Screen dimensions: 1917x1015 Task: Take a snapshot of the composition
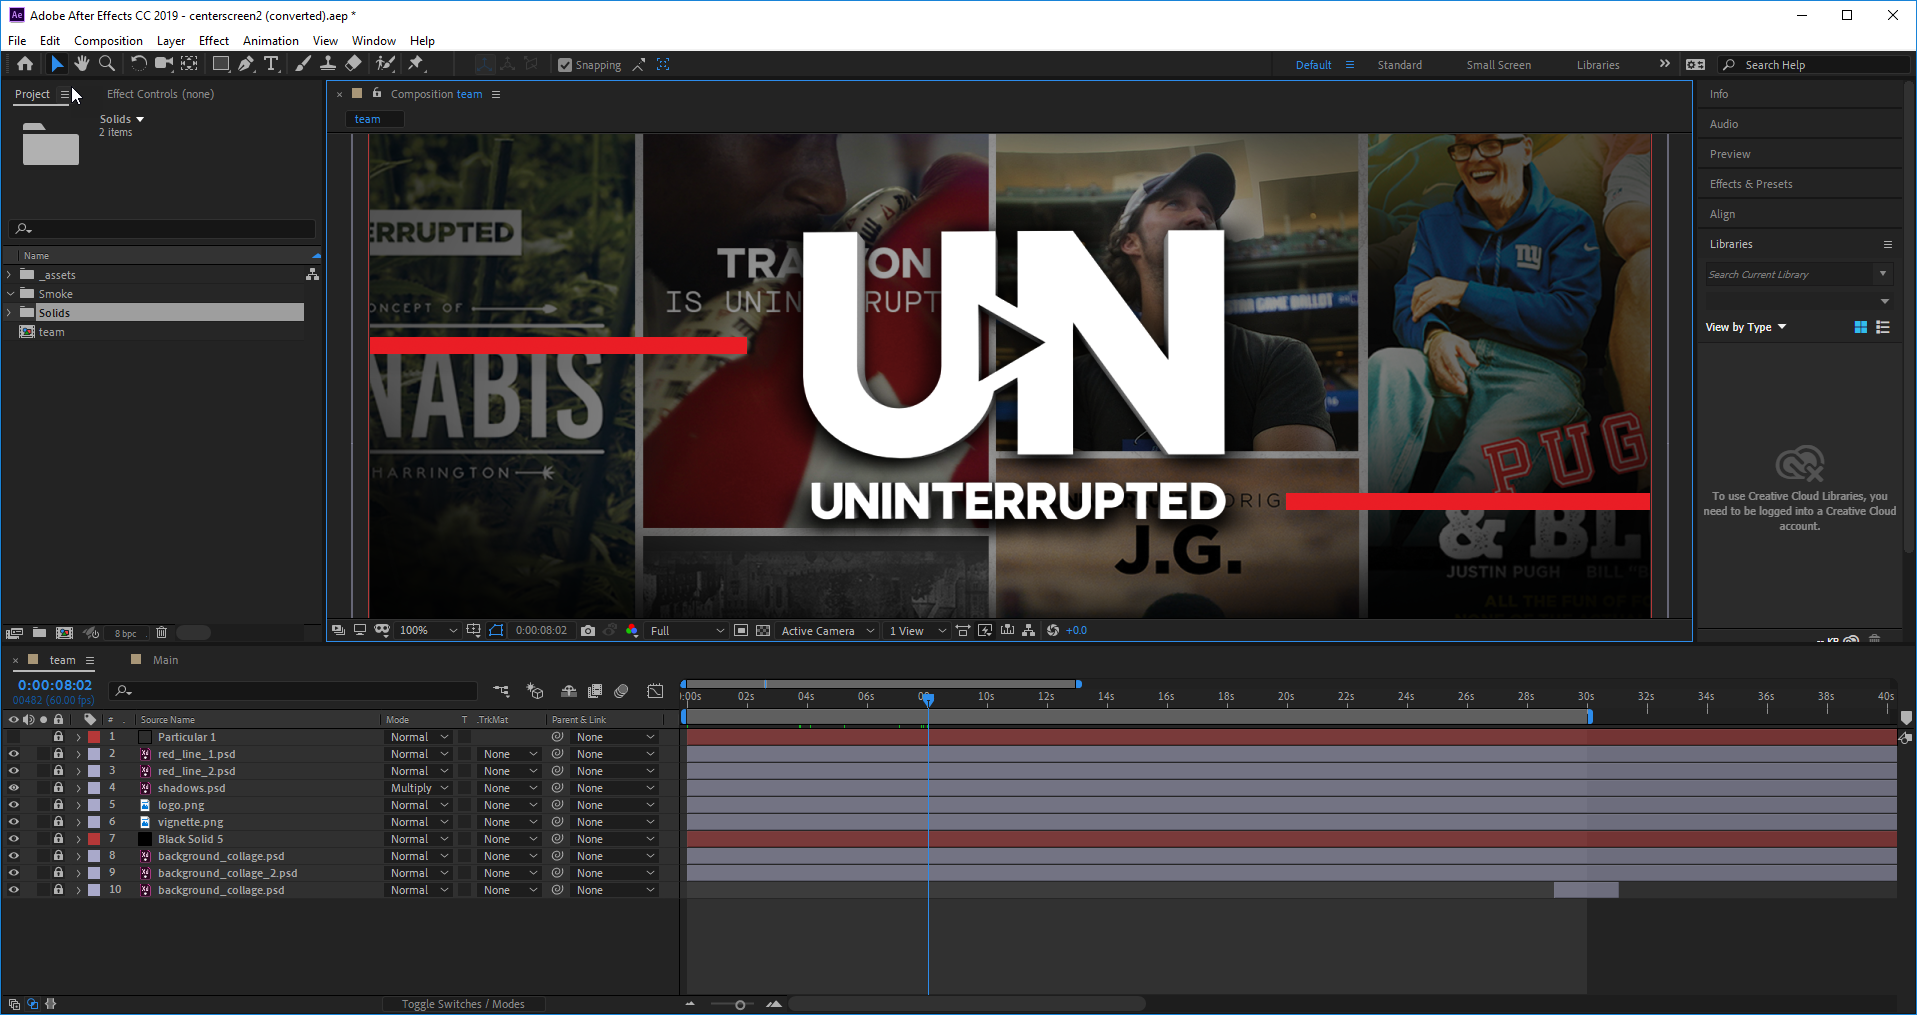coord(588,630)
